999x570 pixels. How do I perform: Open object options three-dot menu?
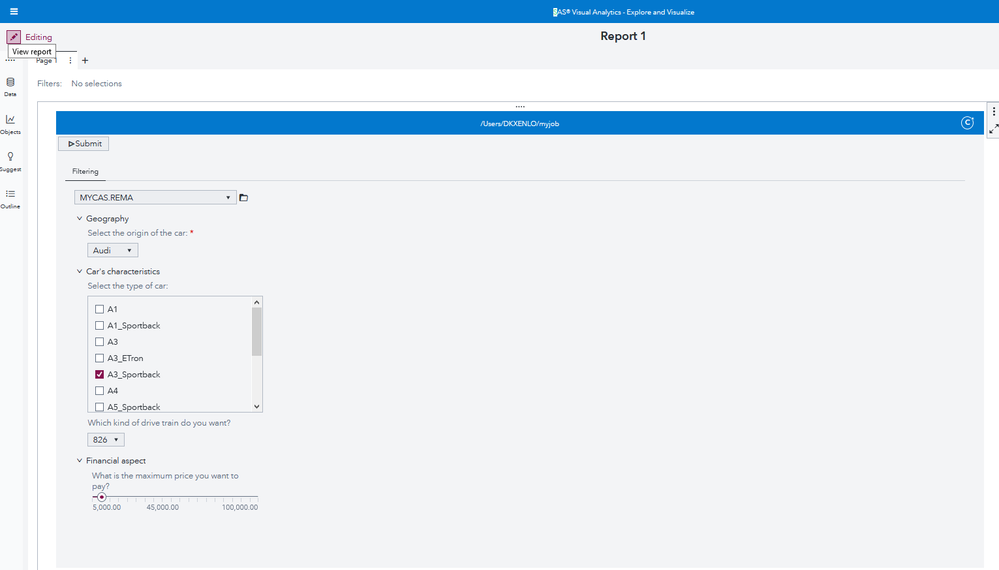click(993, 111)
